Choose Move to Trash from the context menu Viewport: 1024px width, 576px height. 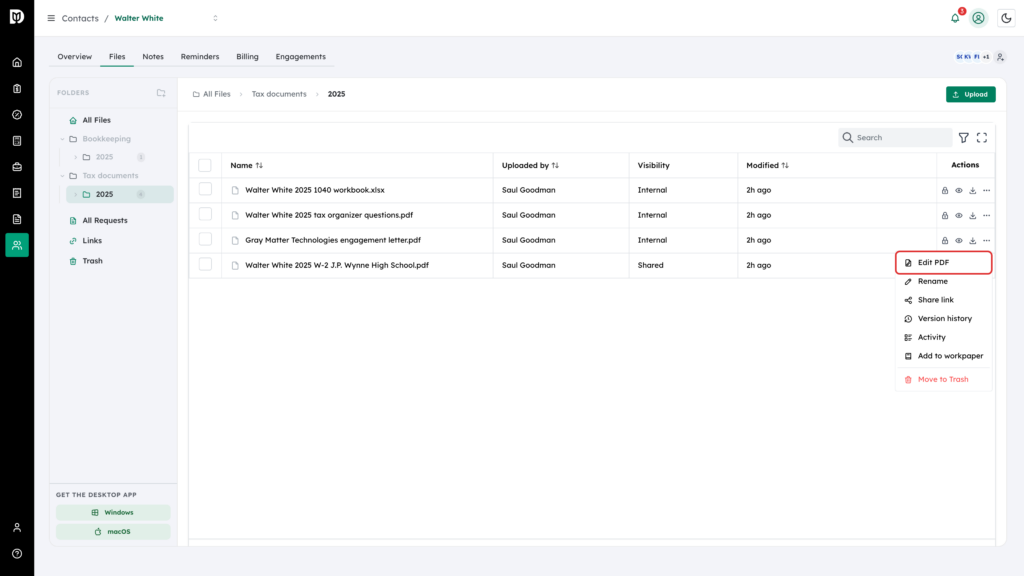[944, 379]
